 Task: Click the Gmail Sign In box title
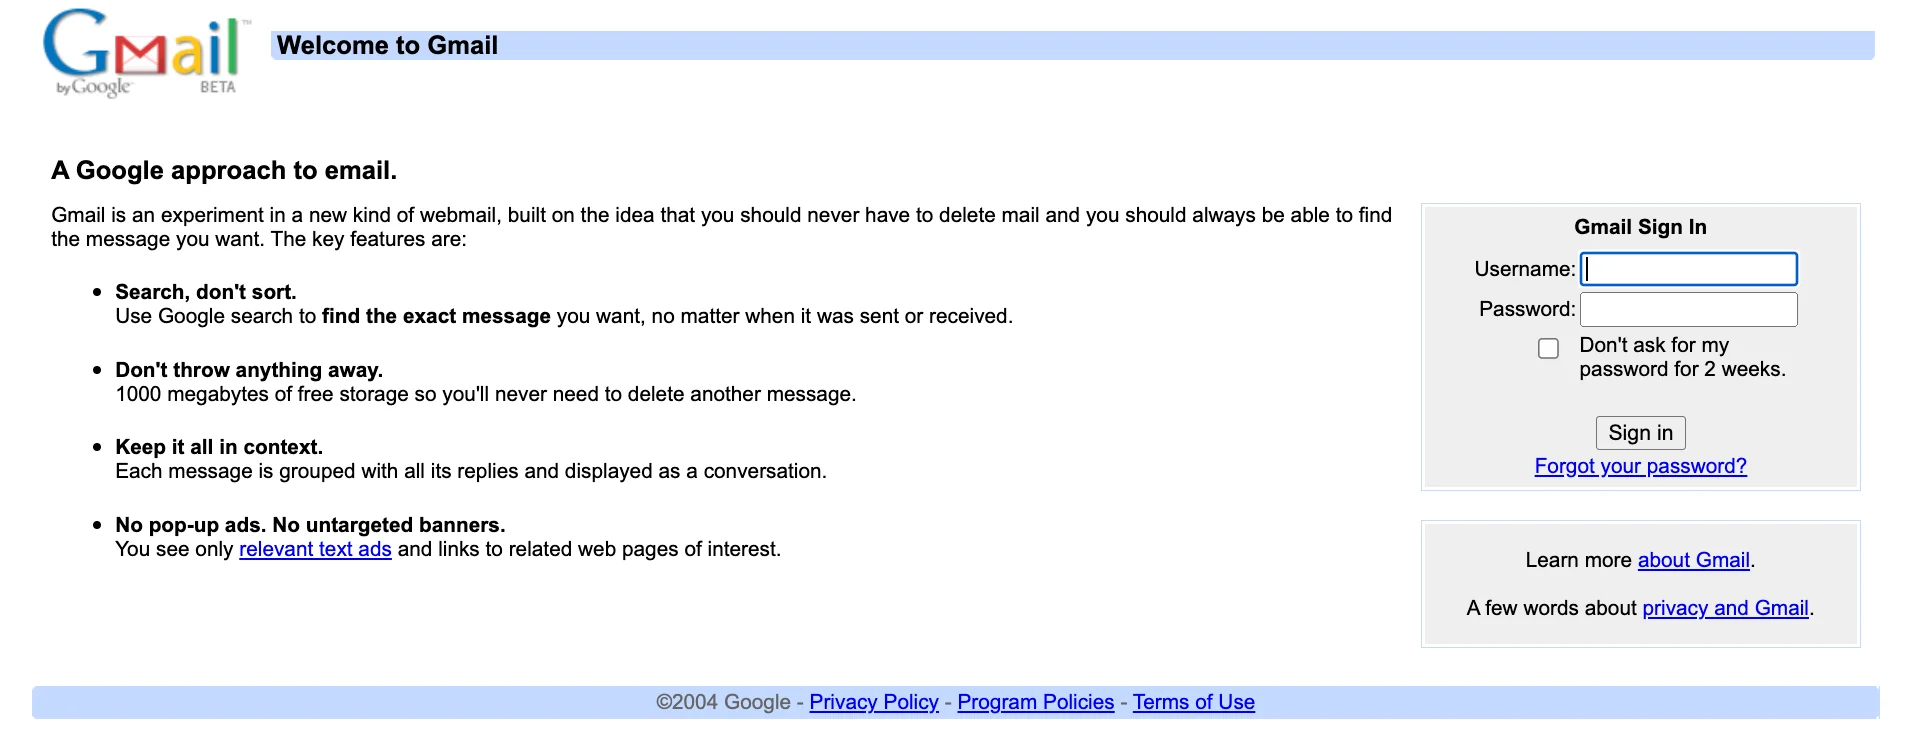pyautogui.click(x=1640, y=227)
